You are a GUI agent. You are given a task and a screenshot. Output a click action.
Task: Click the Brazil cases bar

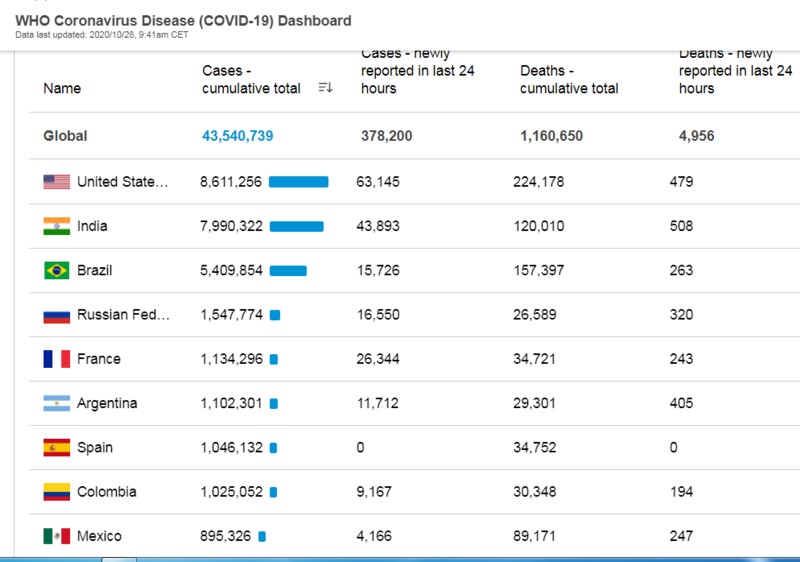(x=288, y=270)
